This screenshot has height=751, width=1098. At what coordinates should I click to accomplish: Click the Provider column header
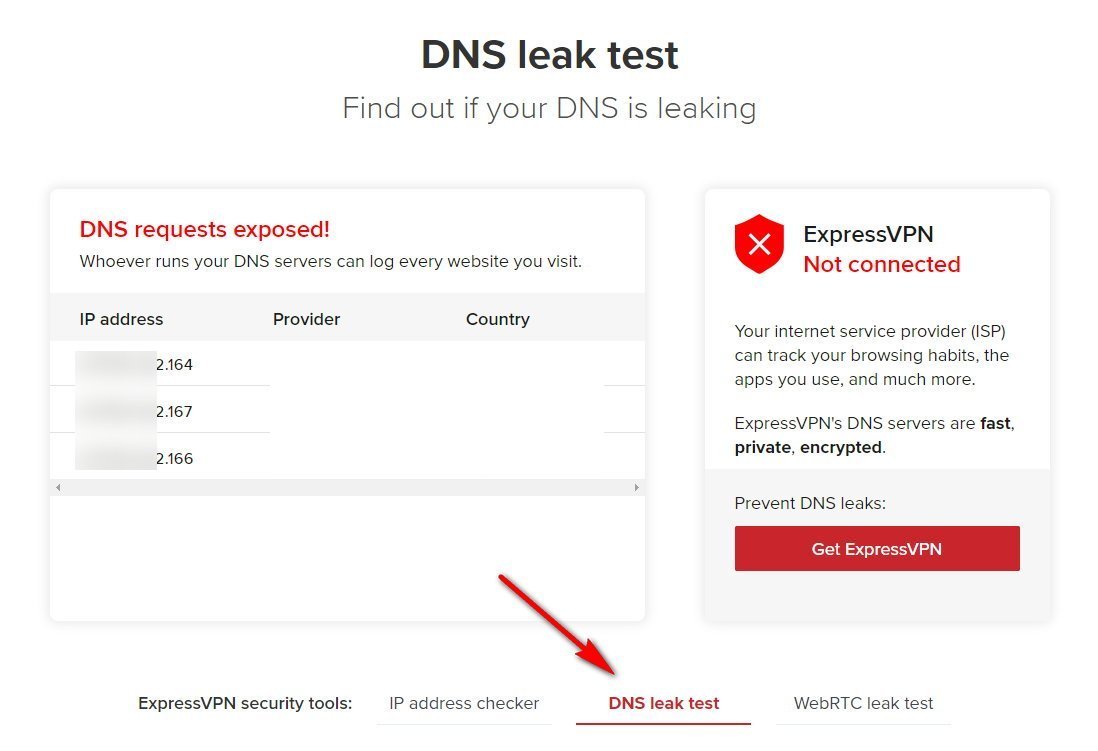(x=306, y=319)
